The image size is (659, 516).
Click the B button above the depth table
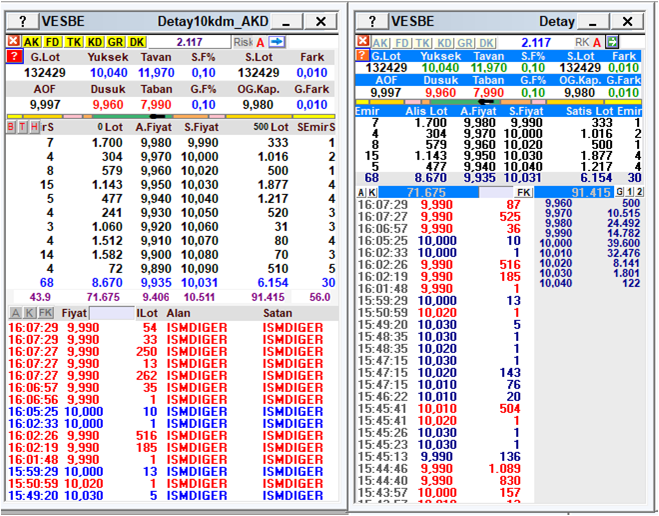pyautogui.click(x=11, y=127)
